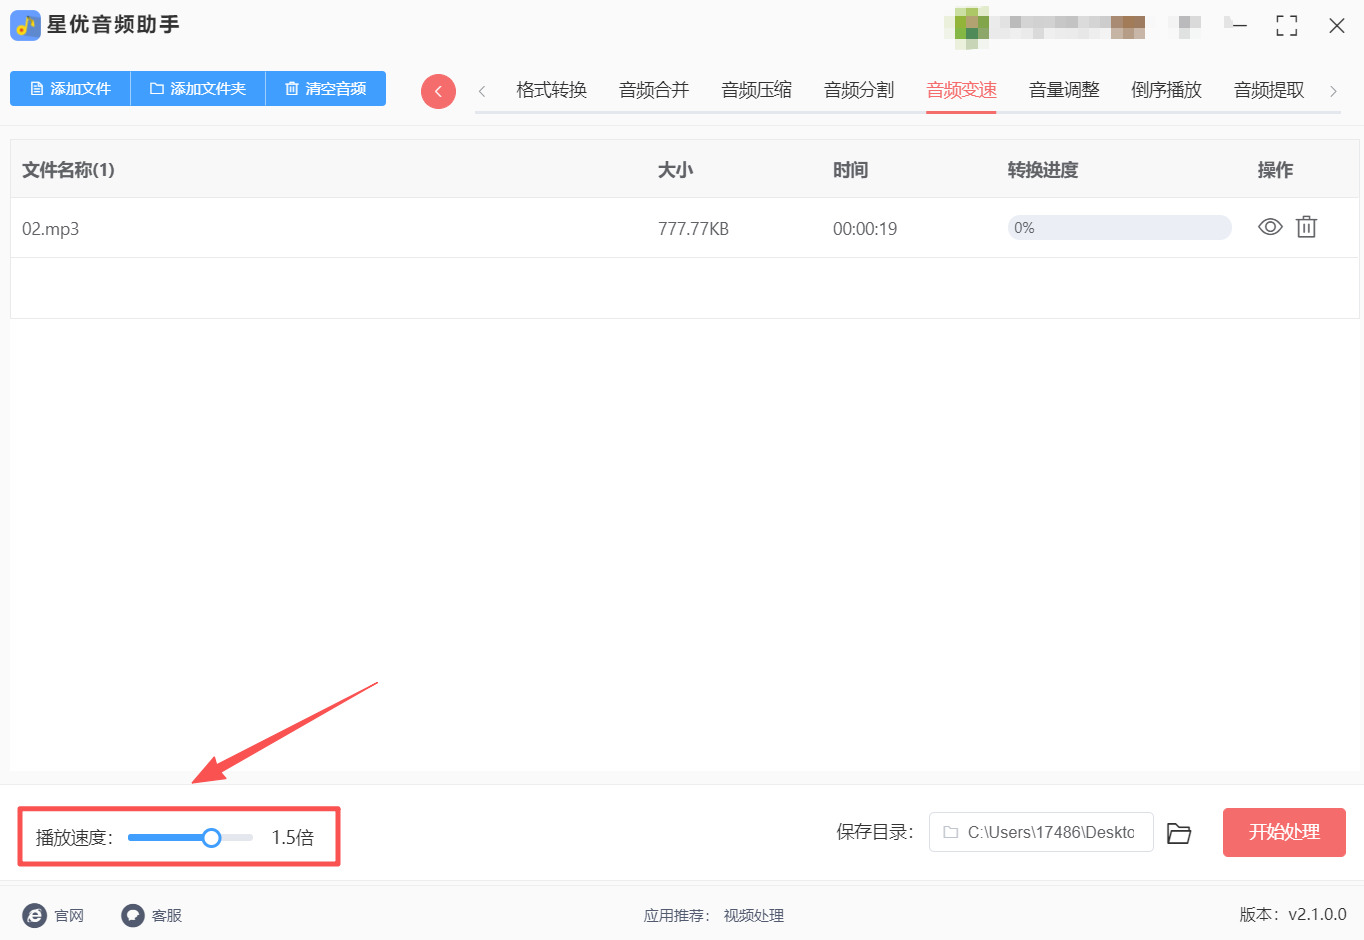
Task: Click the 添加文件夹 button
Action: pyautogui.click(x=198, y=89)
